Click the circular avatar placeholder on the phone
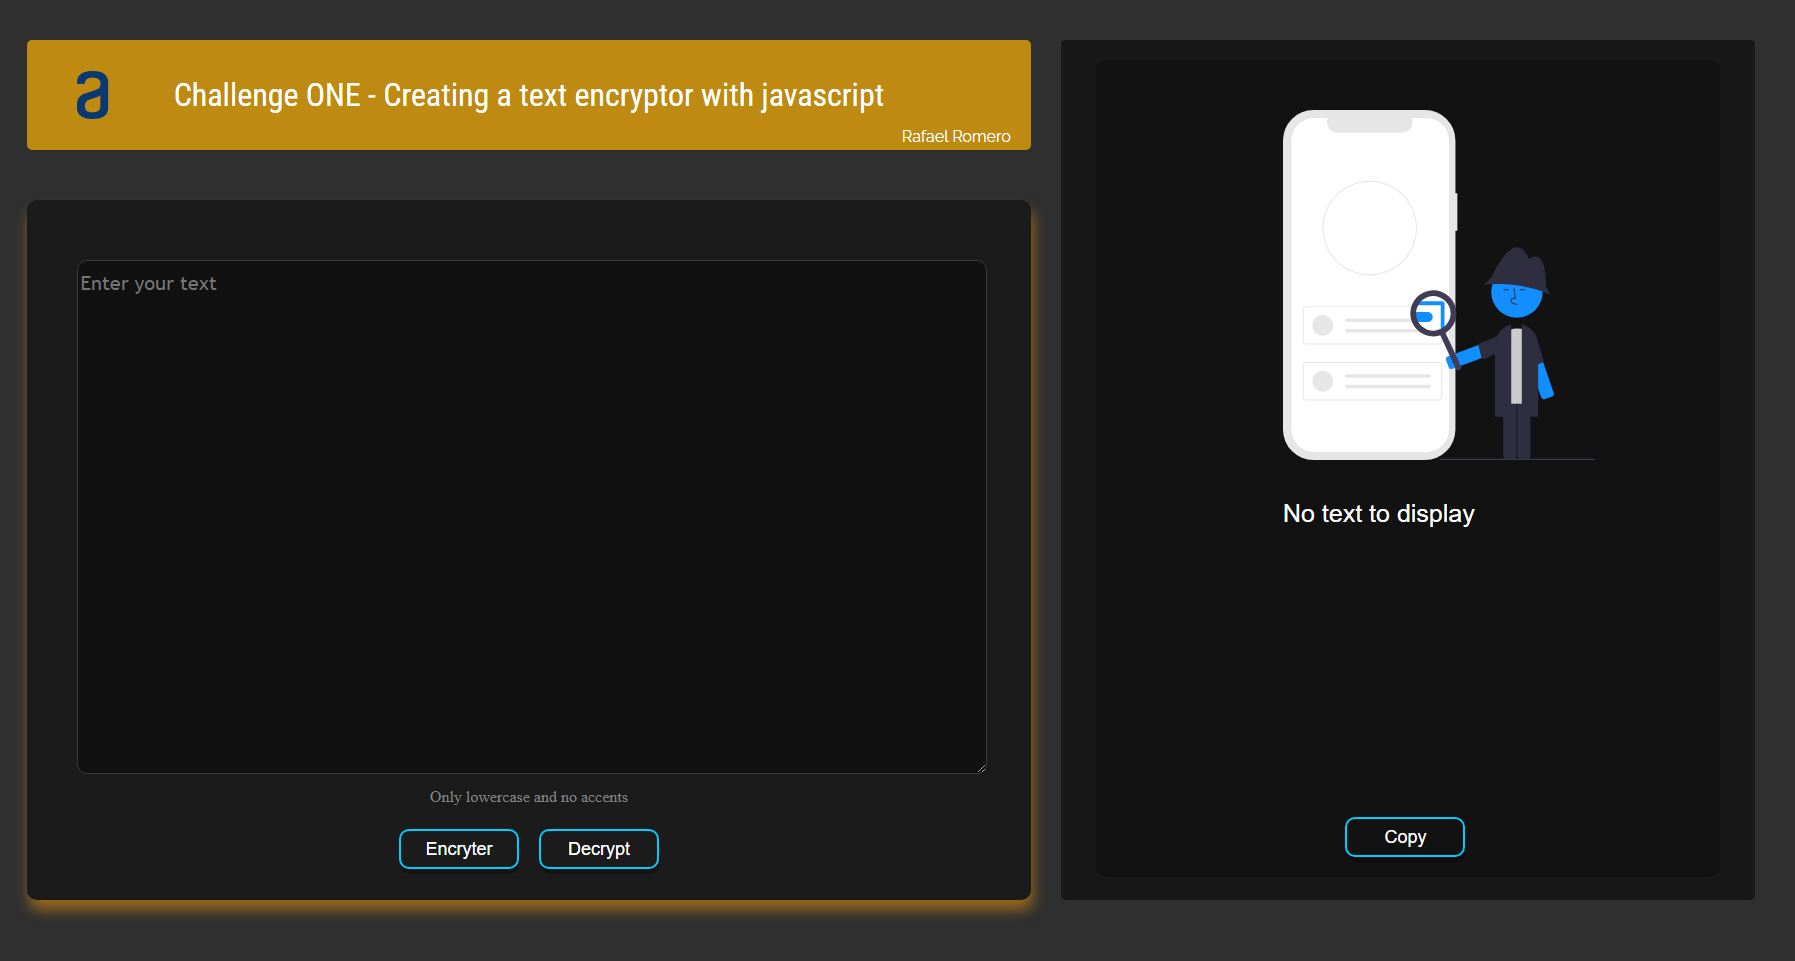The image size is (1795, 961). 1369,227
